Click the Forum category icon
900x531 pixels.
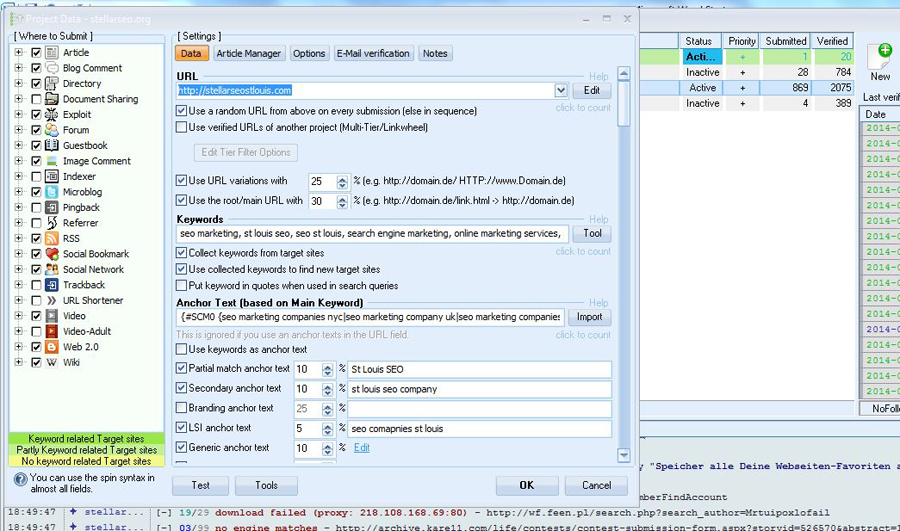(x=52, y=130)
